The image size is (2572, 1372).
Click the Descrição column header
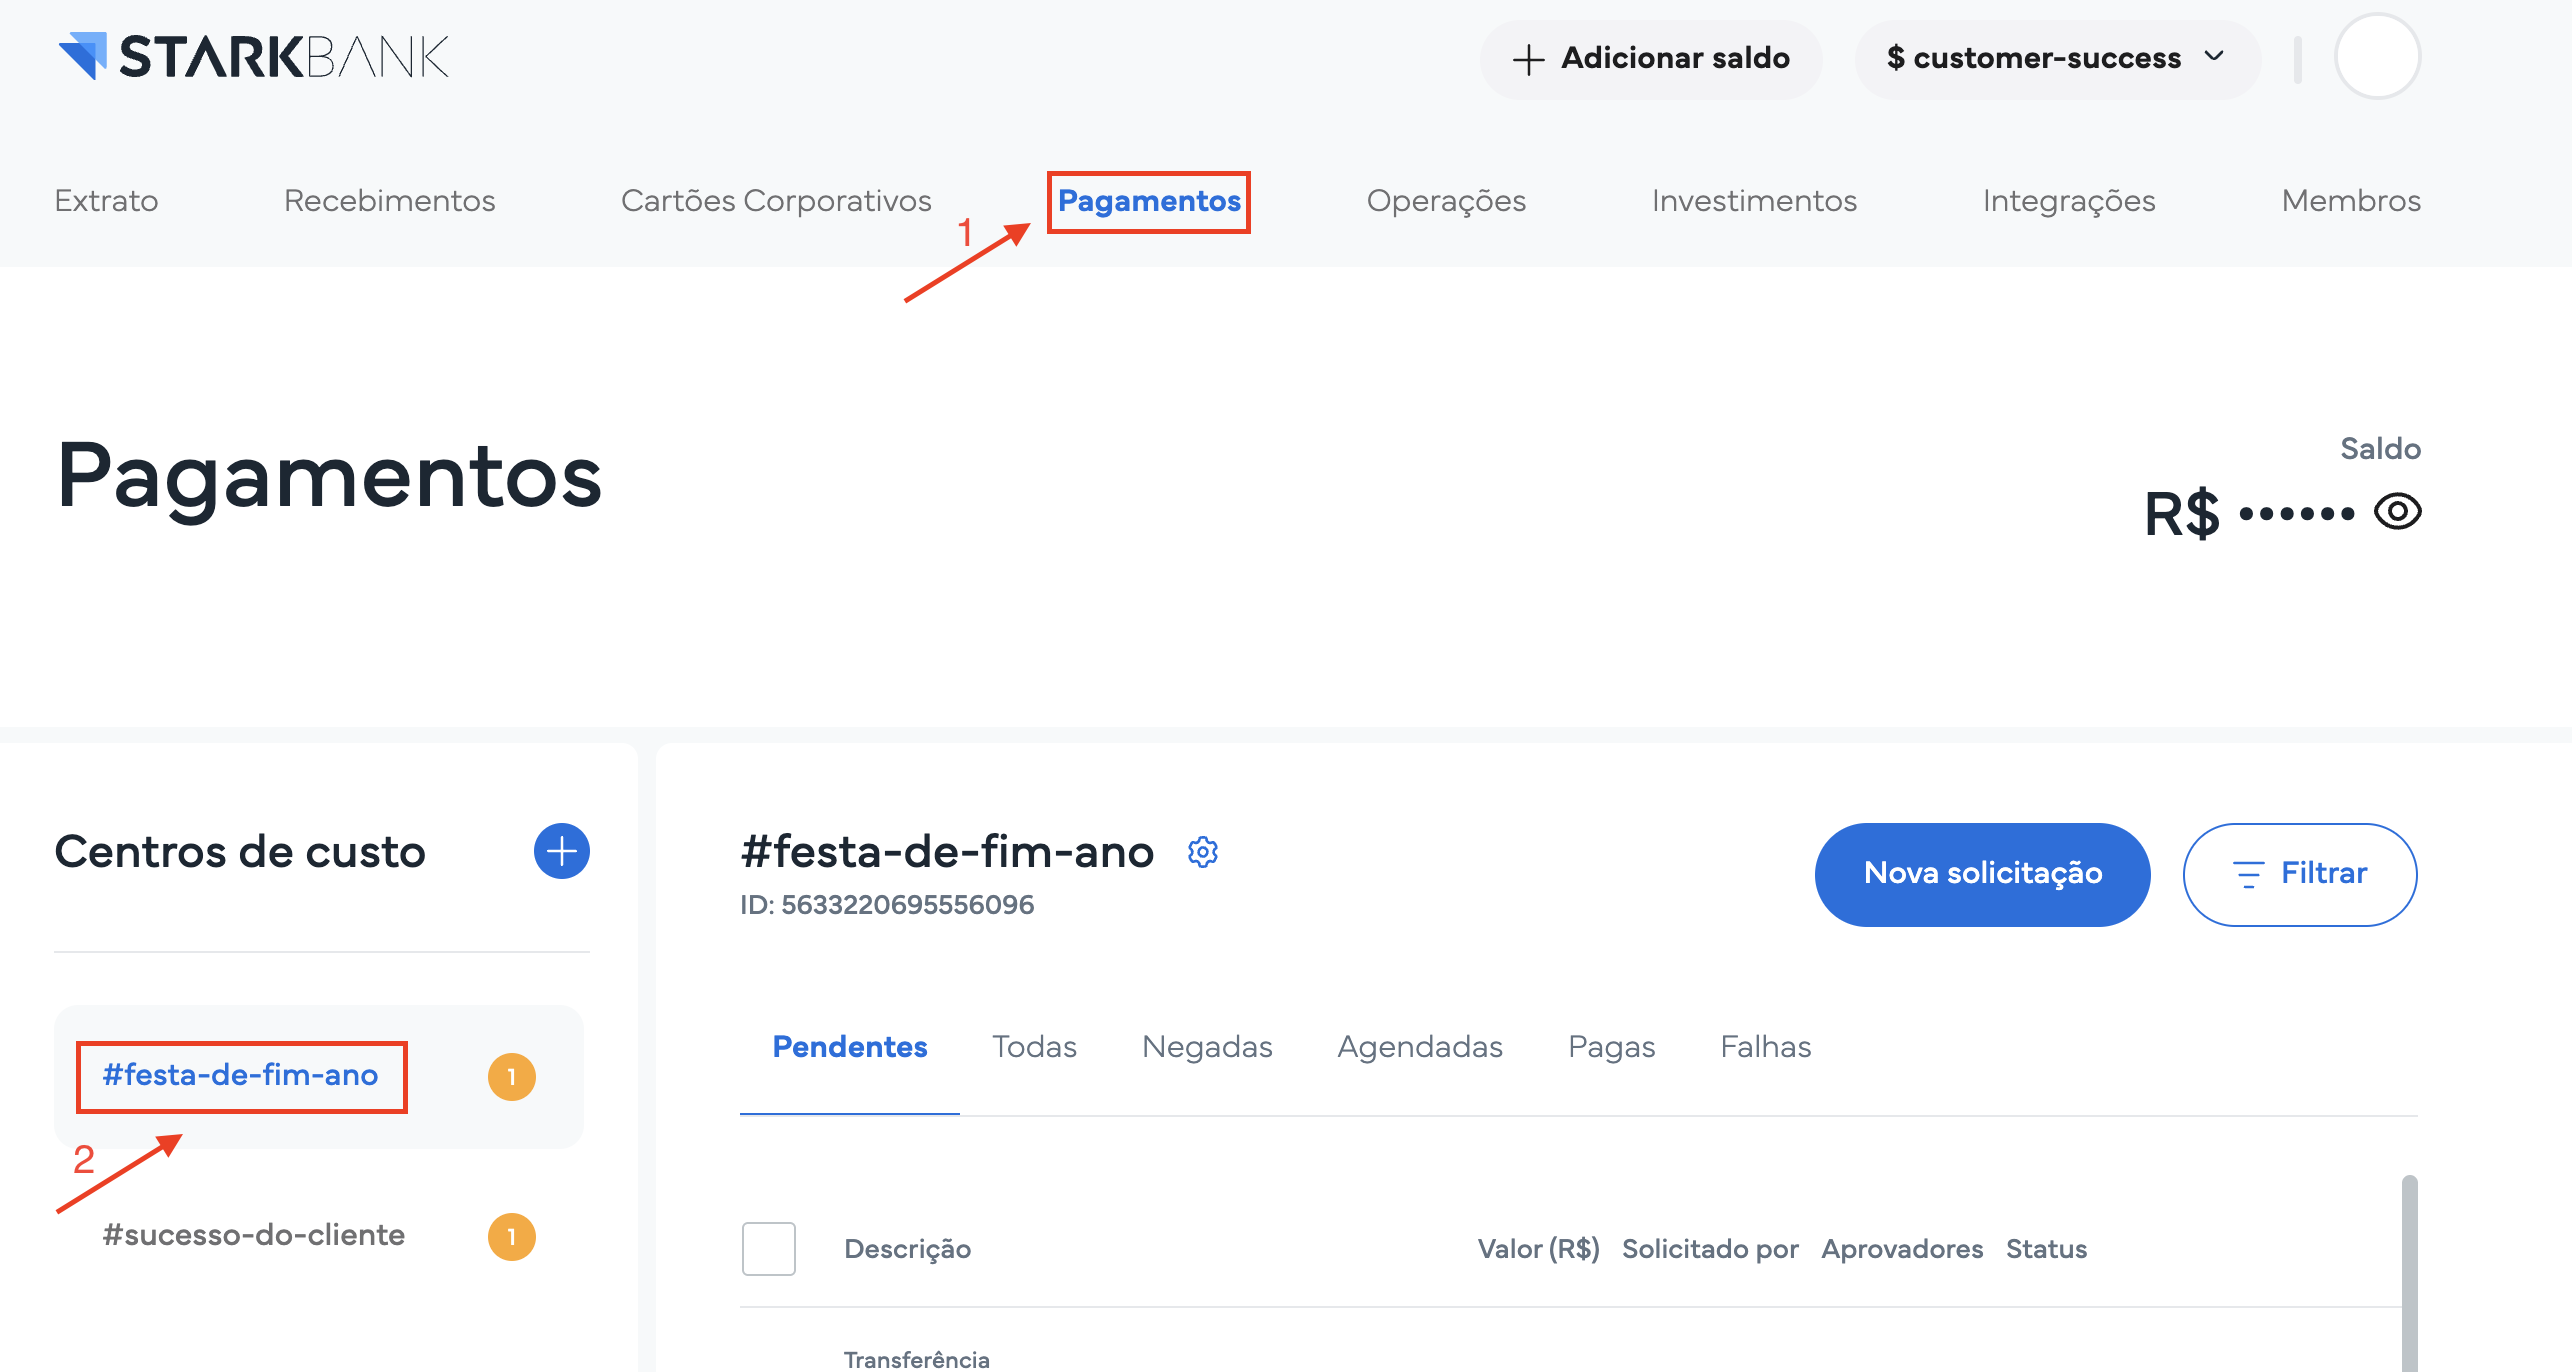907,1249
